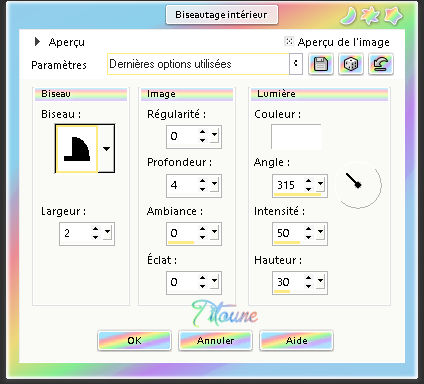The image size is (424, 384).
Task: Click the Largeur value field
Action: [76, 233]
